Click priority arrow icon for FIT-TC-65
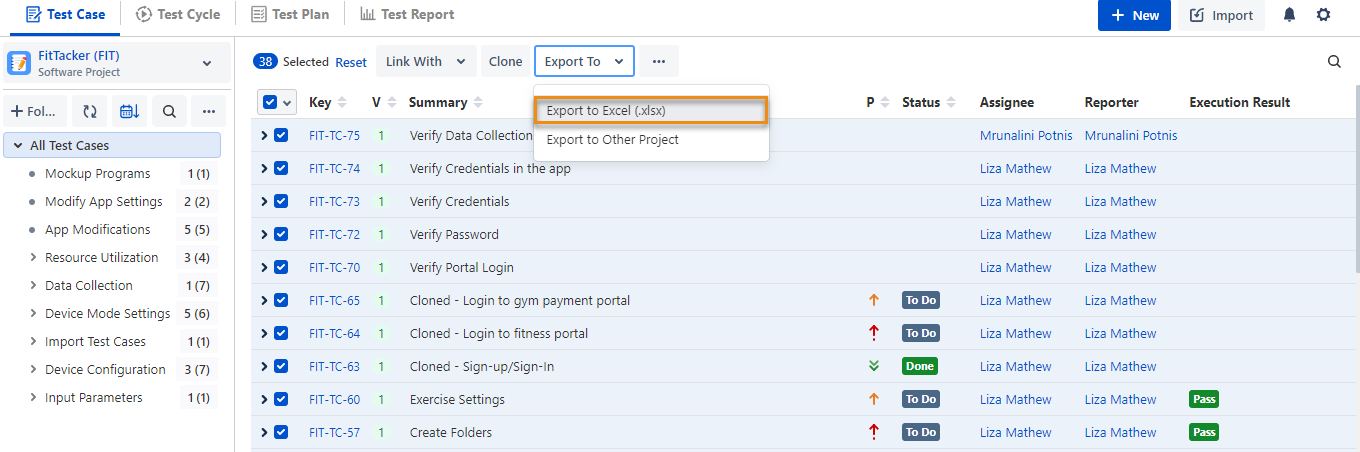This screenshot has width=1360, height=452. (x=874, y=300)
